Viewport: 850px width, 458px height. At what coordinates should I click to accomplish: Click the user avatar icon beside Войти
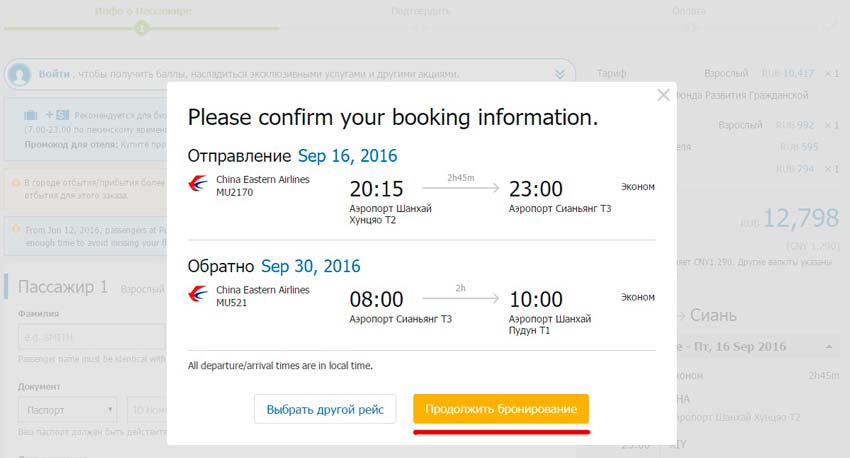(20, 75)
